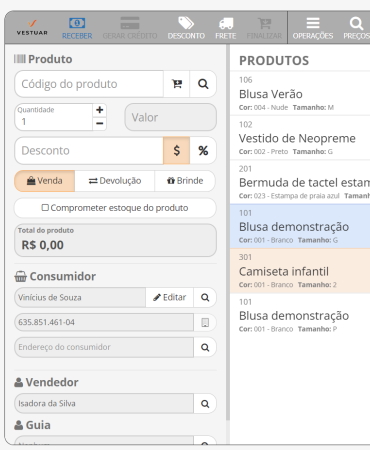370x450 pixels.
Task: Search for a consumer using magnifier
Action: point(205,297)
